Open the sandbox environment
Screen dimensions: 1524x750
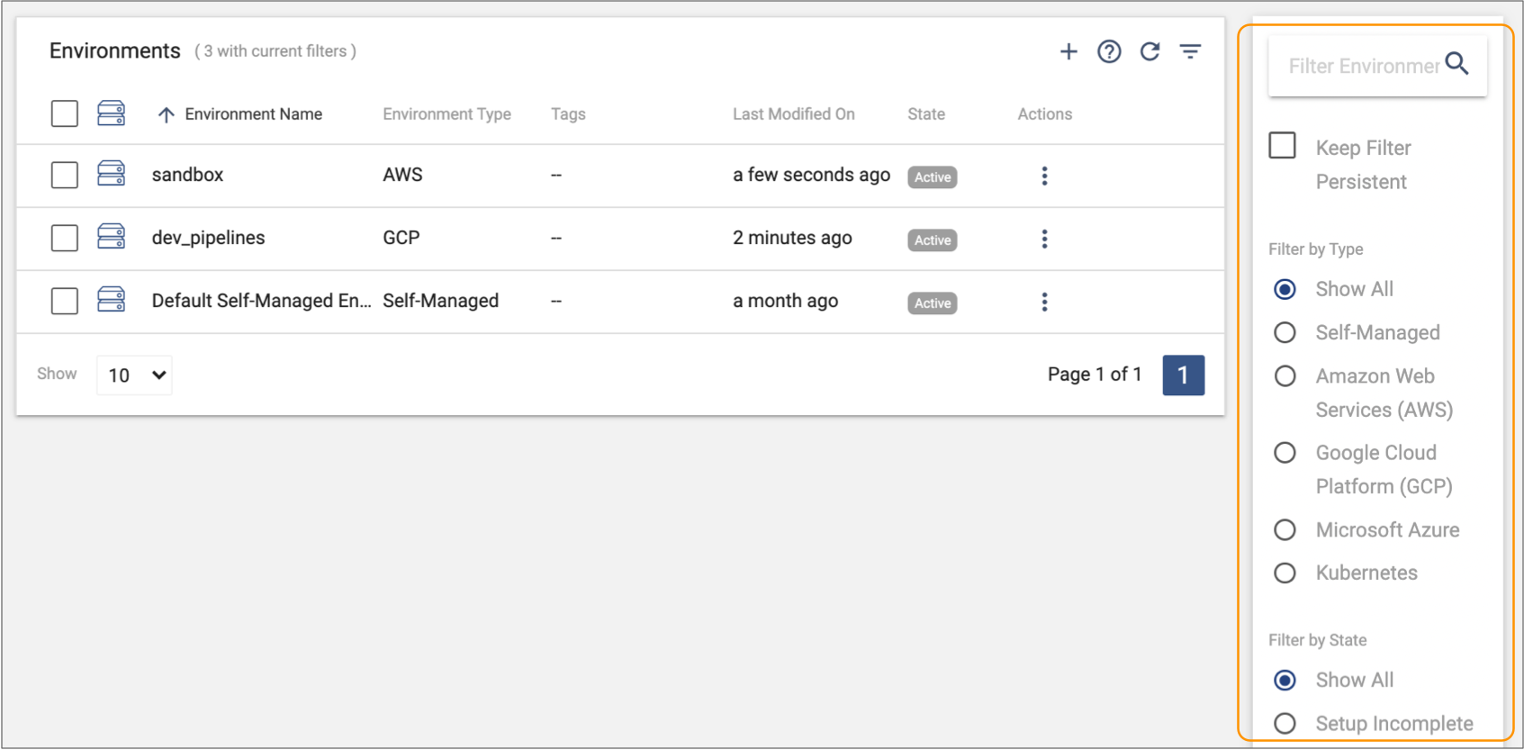[188, 175]
